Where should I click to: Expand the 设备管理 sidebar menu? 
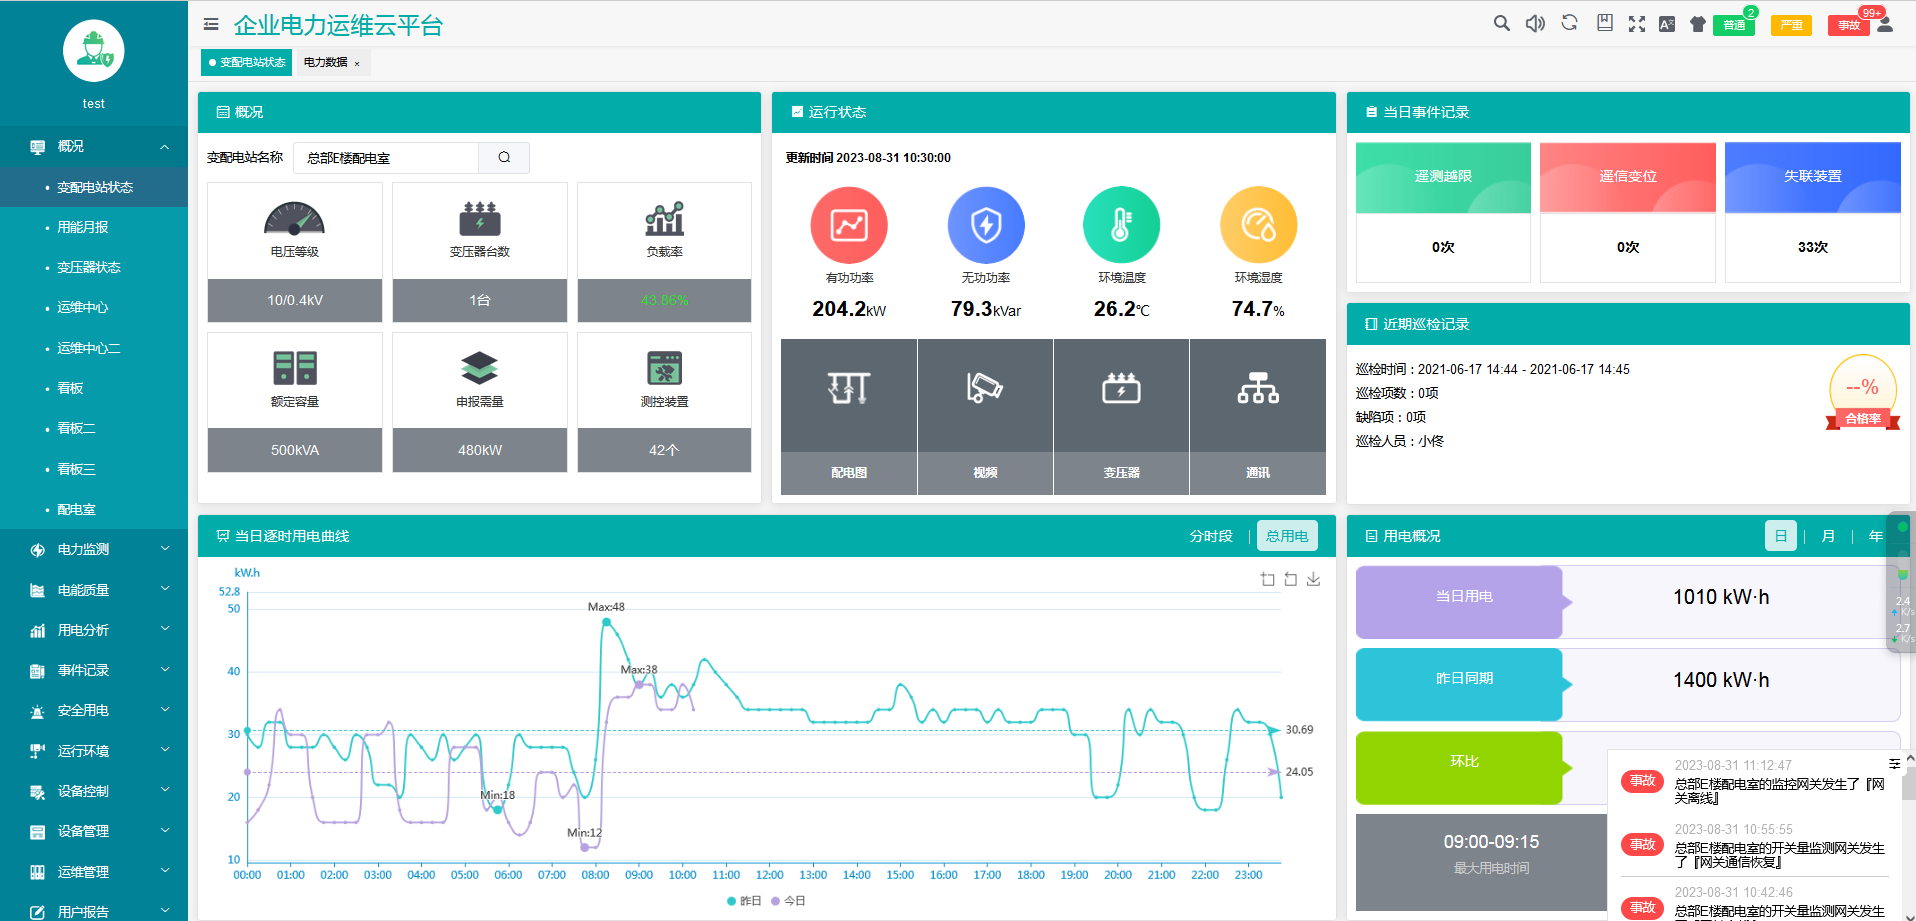(94, 831)
